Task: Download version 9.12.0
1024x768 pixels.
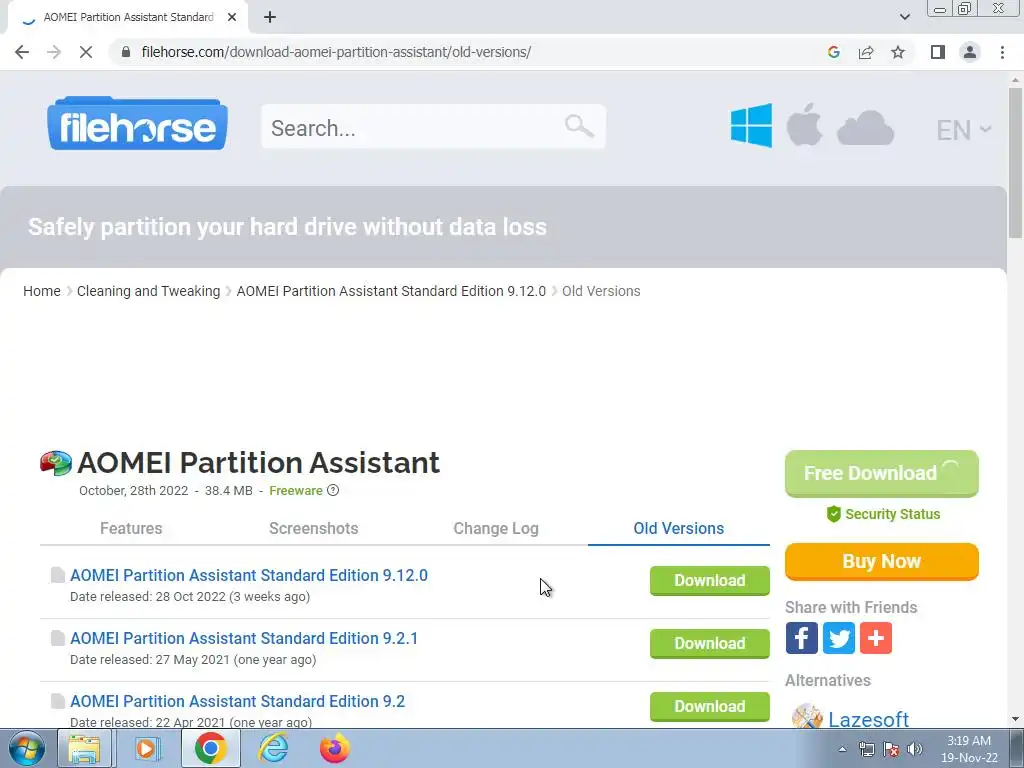Action: click(709, 581)
